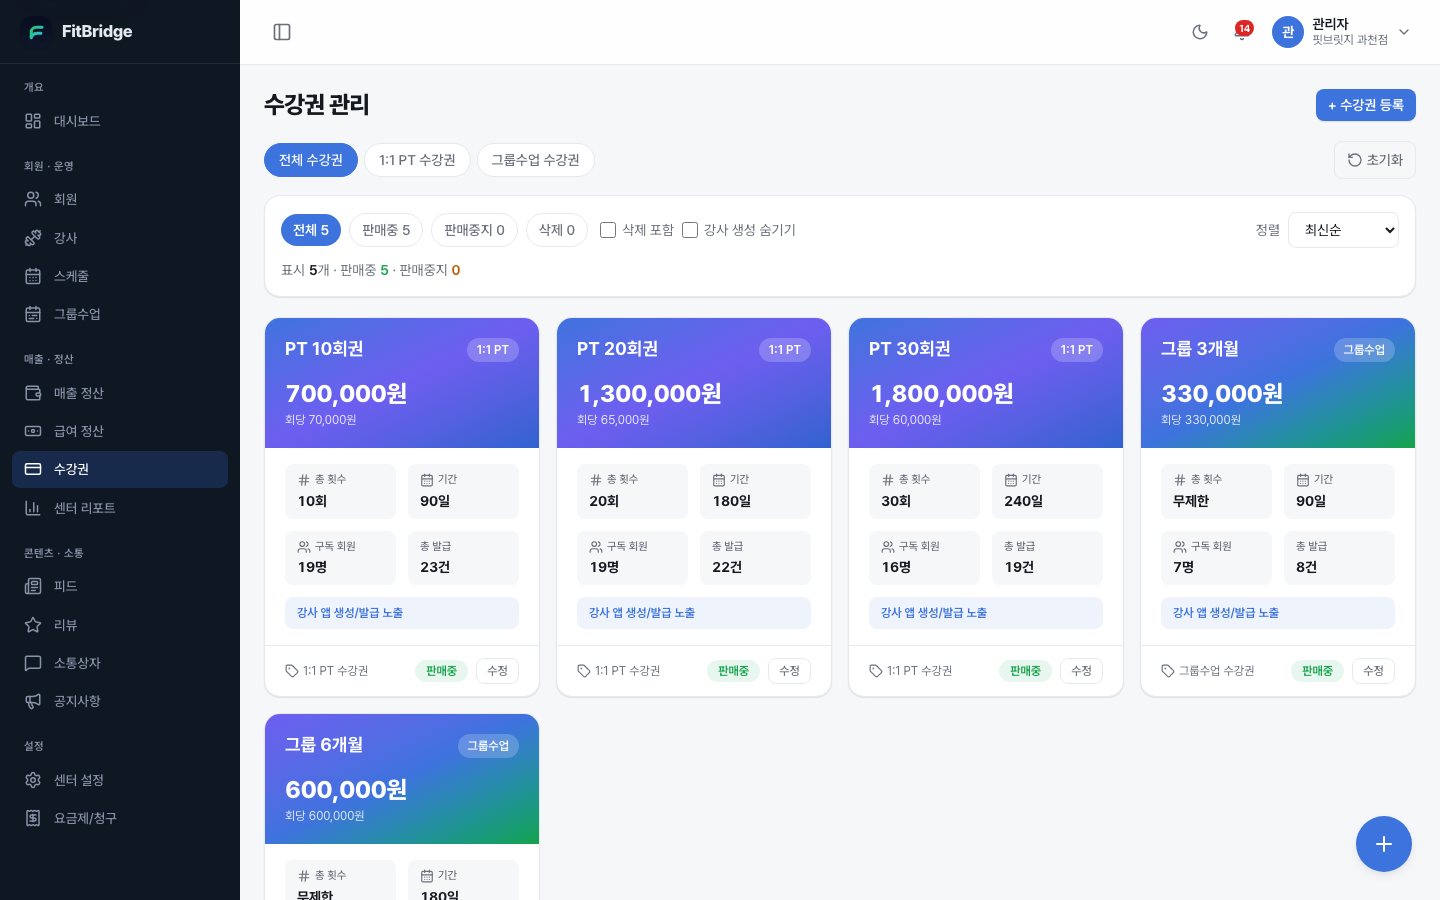Screen dimensions: 1440x900
Task: Click 1:1 PT 수강권 tag on PT 10회권 card
Action: point(327,671)
